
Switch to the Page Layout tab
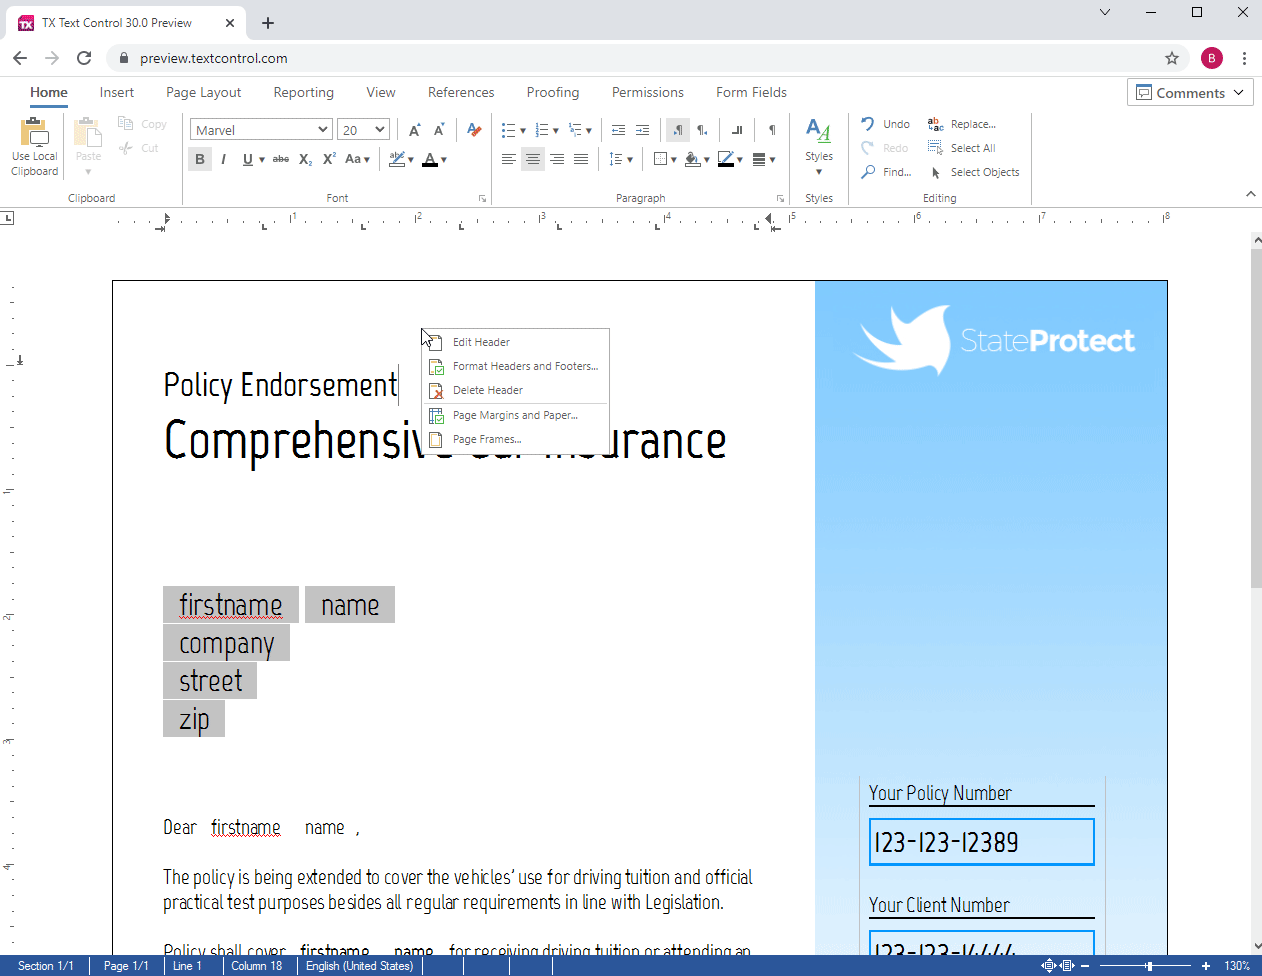[203, 92]
